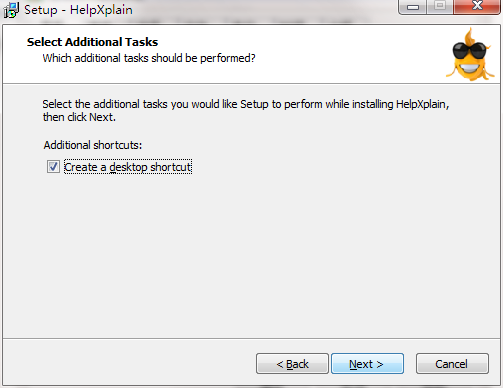Image resolution: width=503 pixels, height=388 pixels.
Task: Click the greyed-out maximize window button
Action: 440,6
